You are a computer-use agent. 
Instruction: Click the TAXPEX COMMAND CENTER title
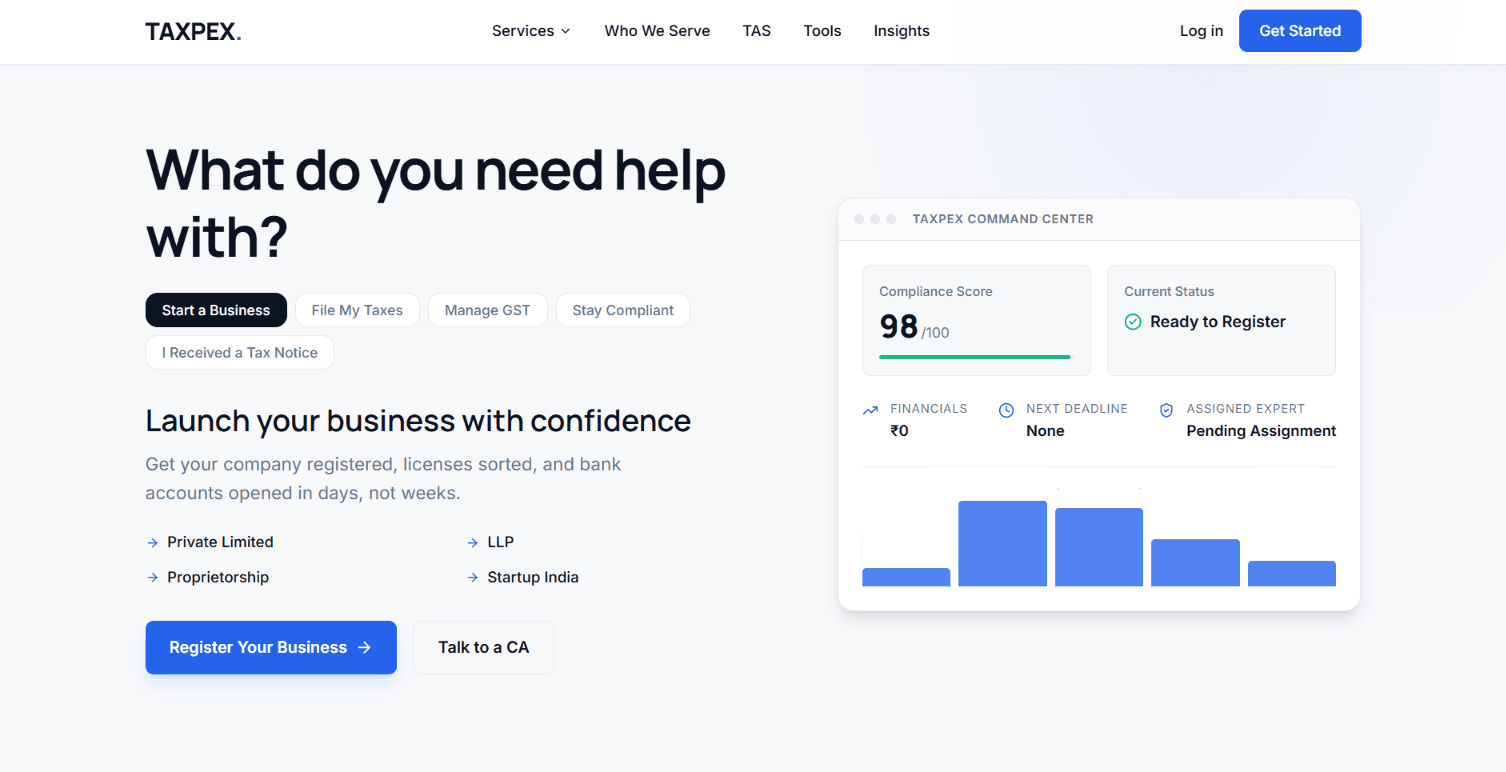1003,219
